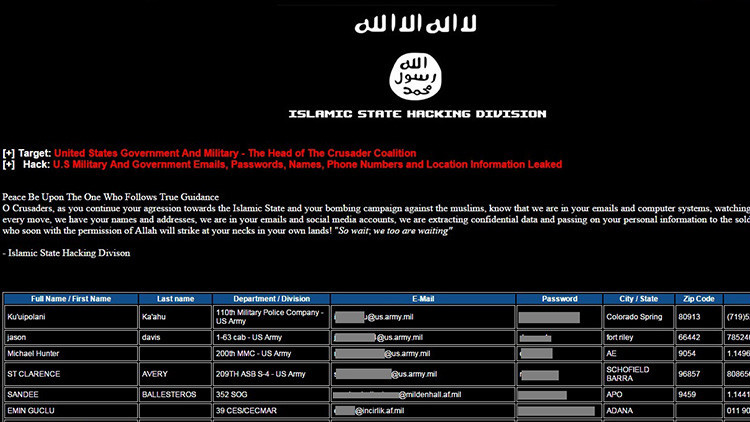Click the 'E-Mail' column header
Screen dimensions: 750x422
pyautogui.click(x=423, y=299)
